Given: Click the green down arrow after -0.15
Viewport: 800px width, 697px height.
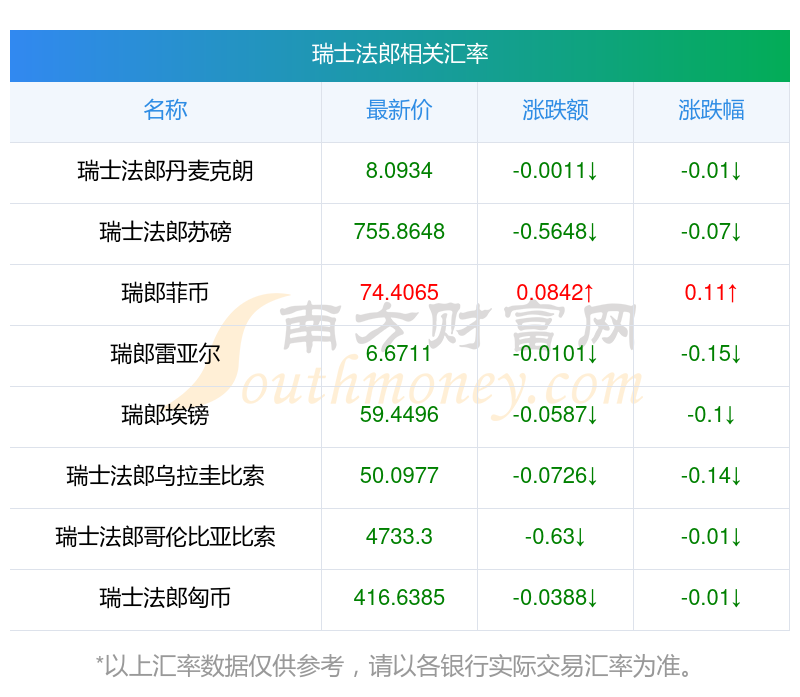Looking at the screenshot, I should [736, 354].
